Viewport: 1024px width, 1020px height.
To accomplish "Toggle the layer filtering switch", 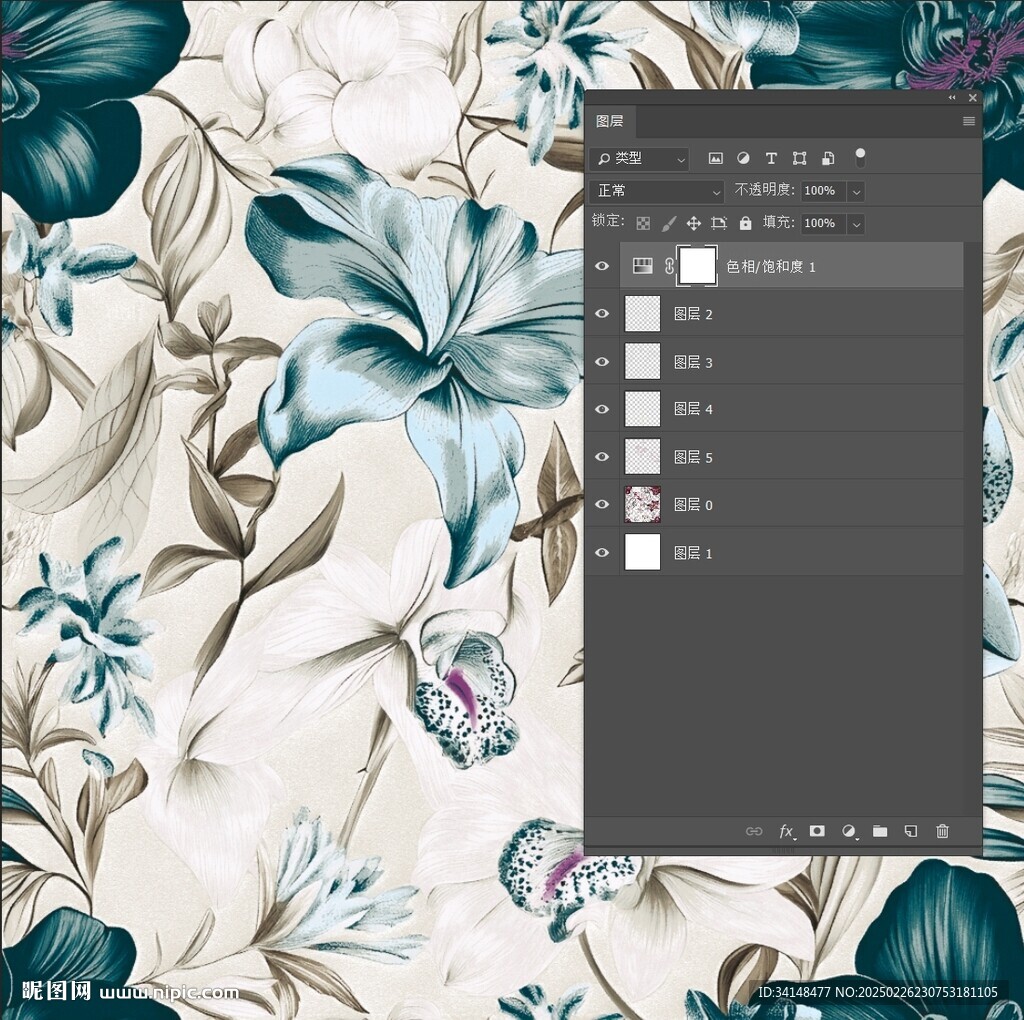I will tap(860, 157).
